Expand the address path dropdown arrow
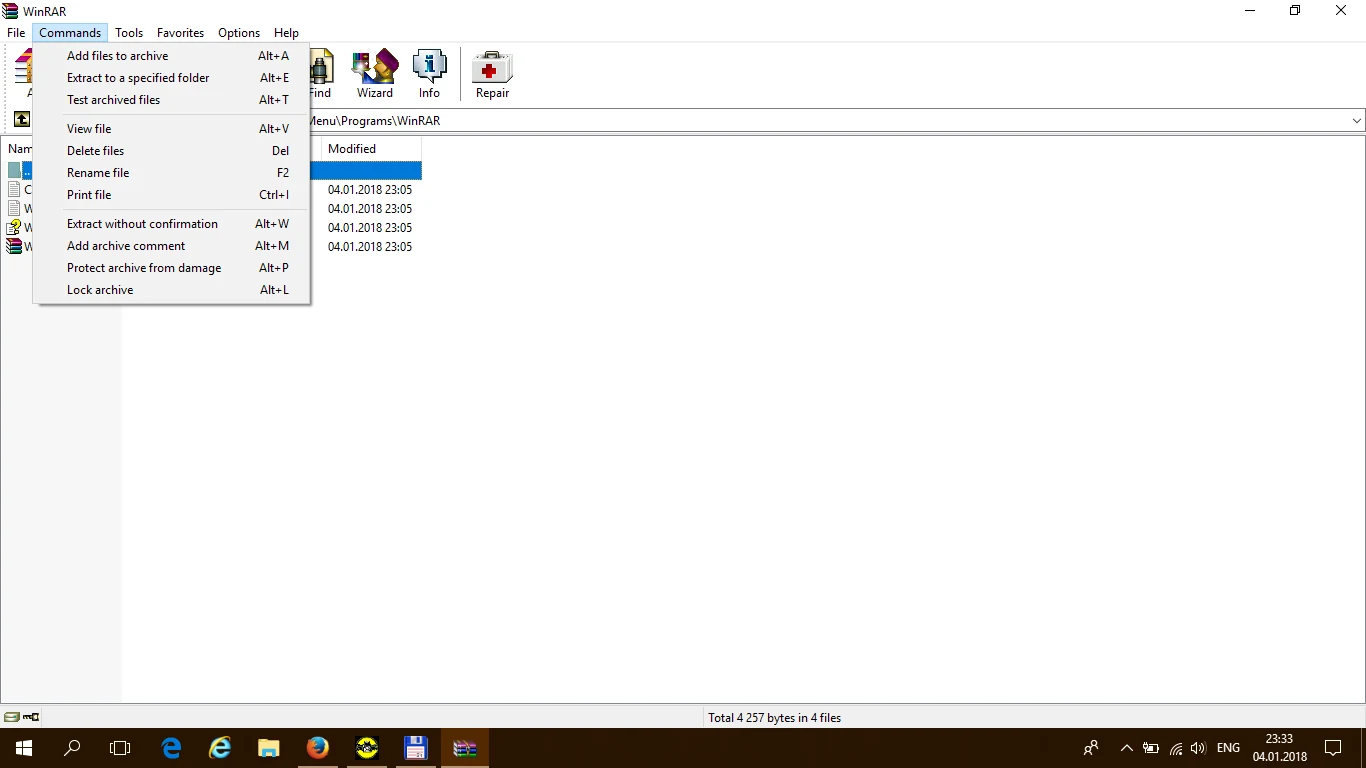The height and width of the screenshot is (768, 1366). pos(1357,120)
